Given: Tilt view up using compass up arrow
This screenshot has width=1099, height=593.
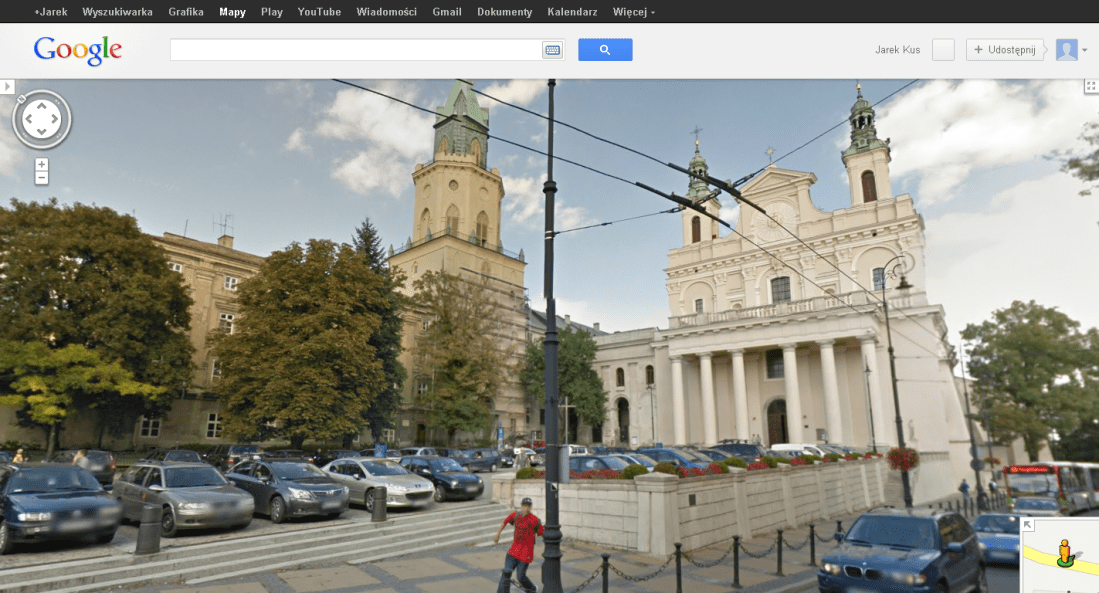Looking at the screenshot, I should click(x=41, y=106).
